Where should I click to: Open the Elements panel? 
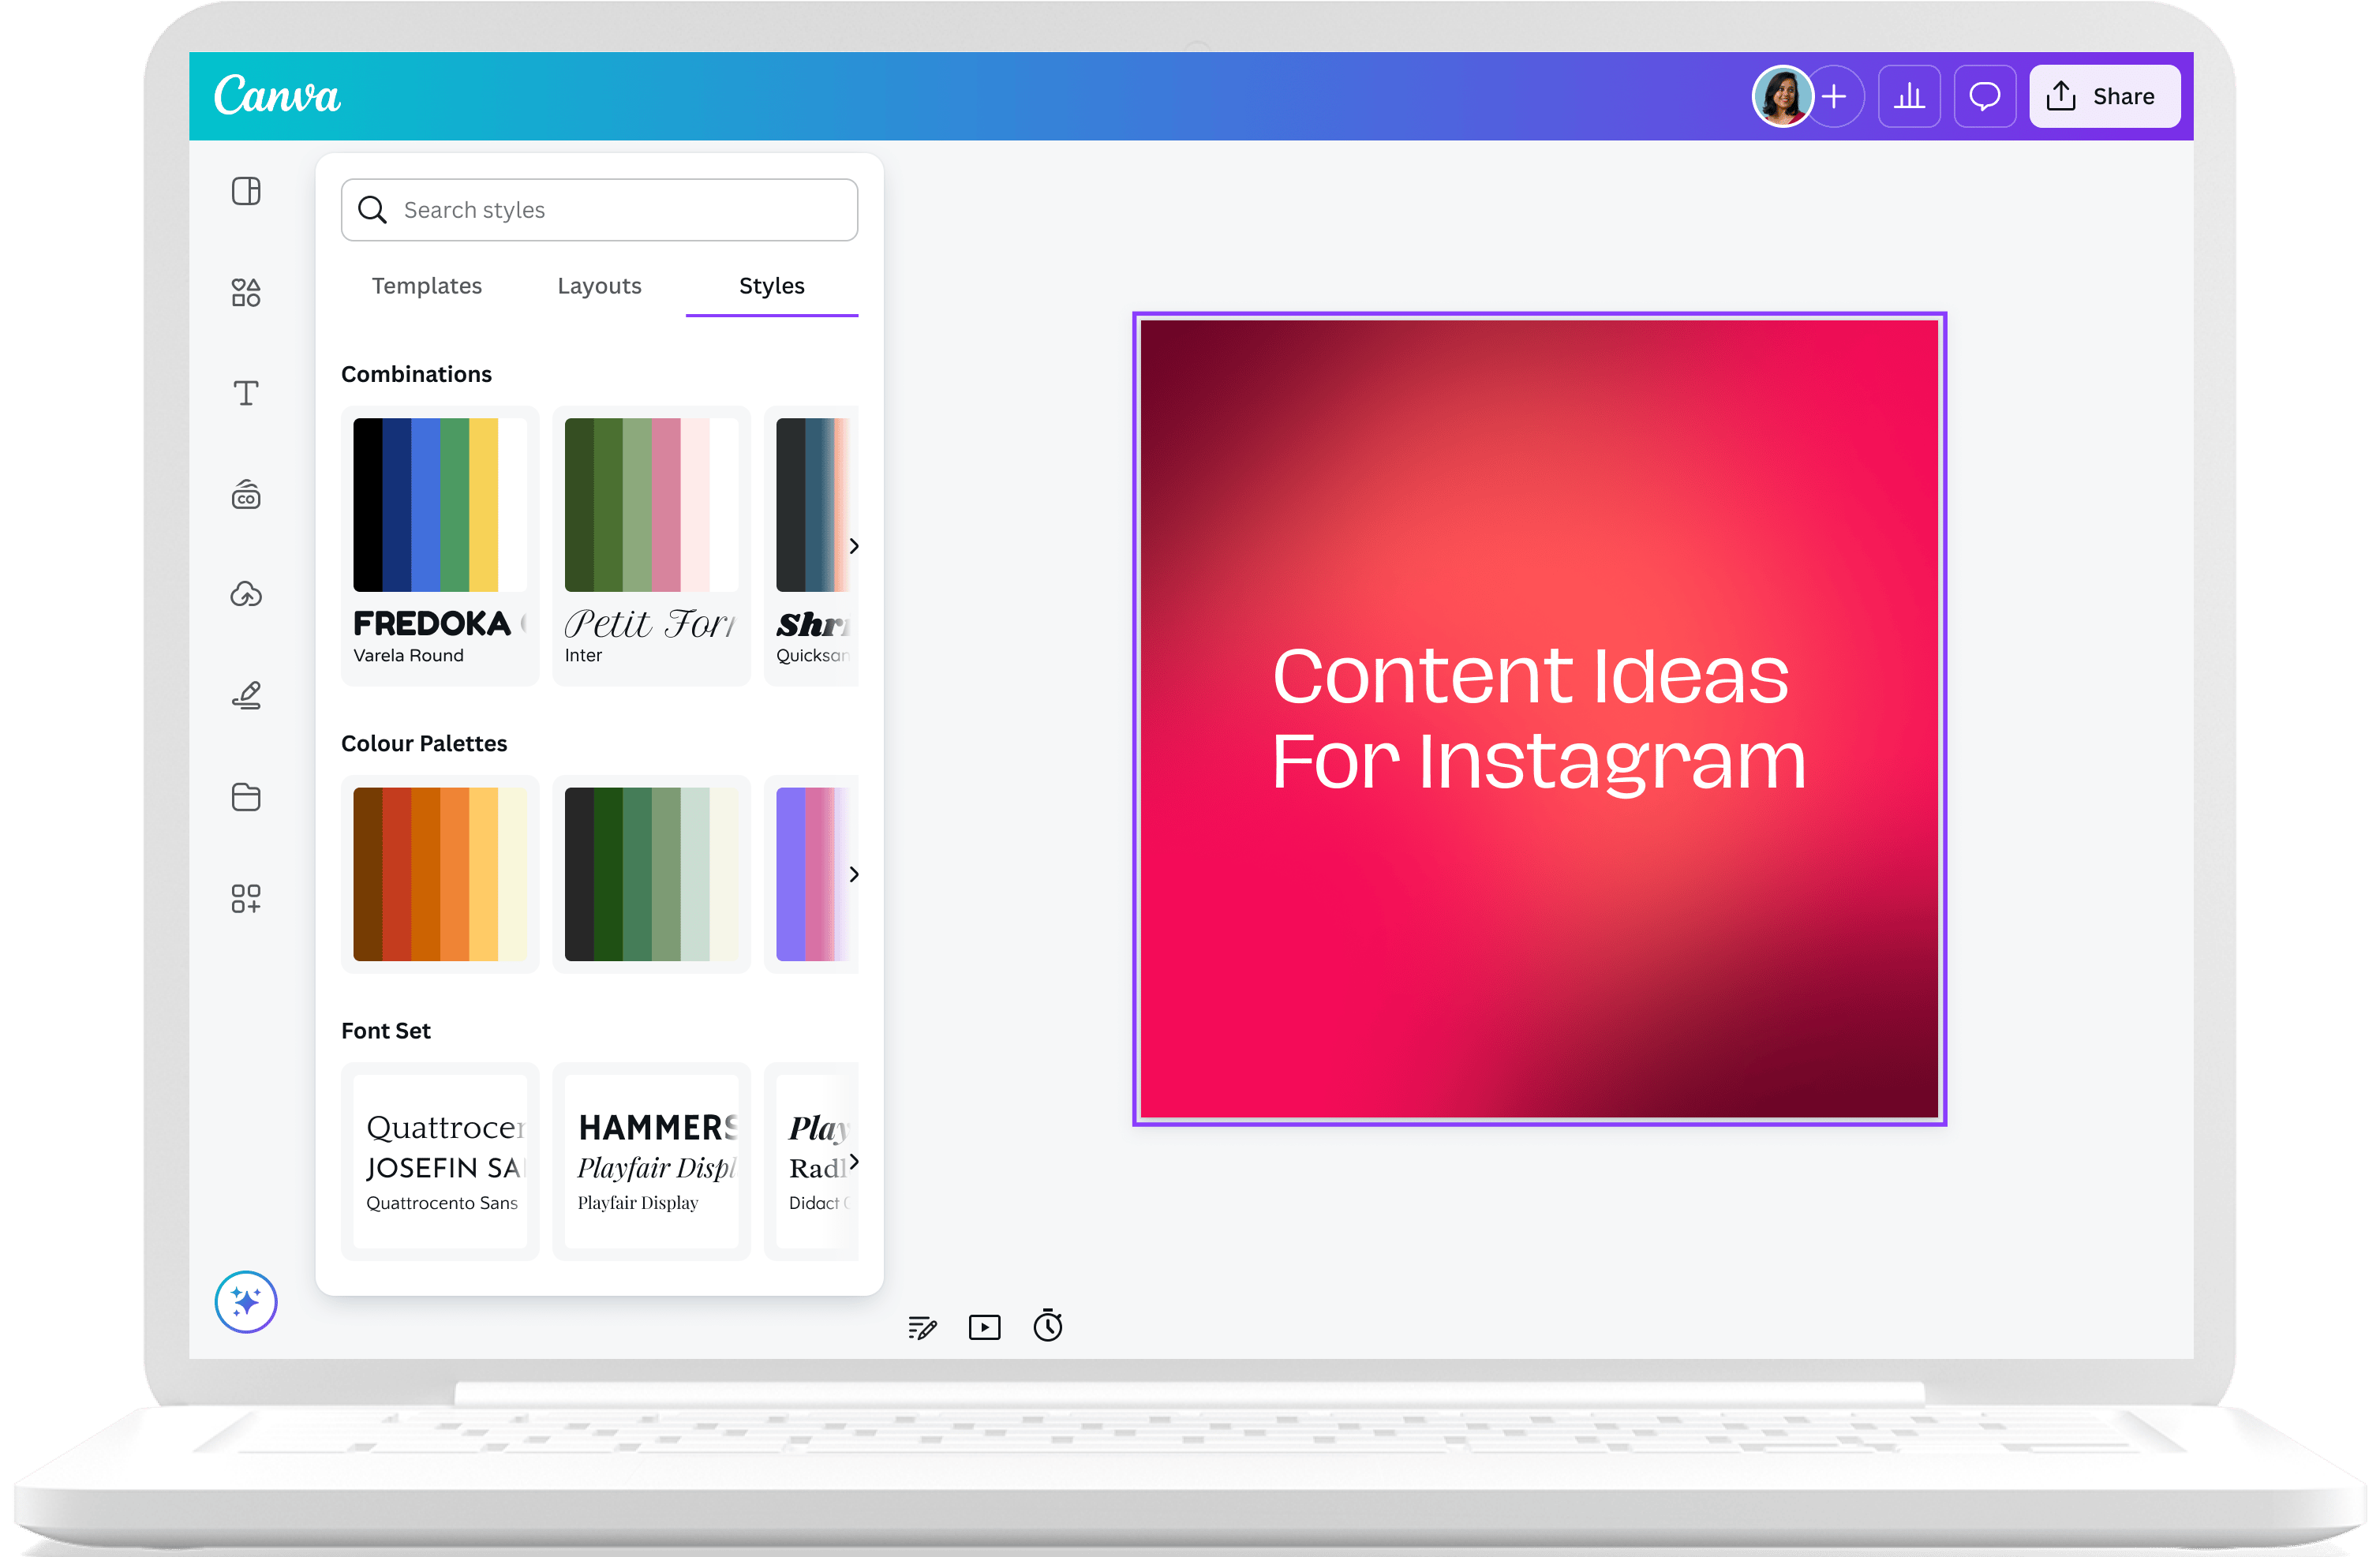[245, 292]
